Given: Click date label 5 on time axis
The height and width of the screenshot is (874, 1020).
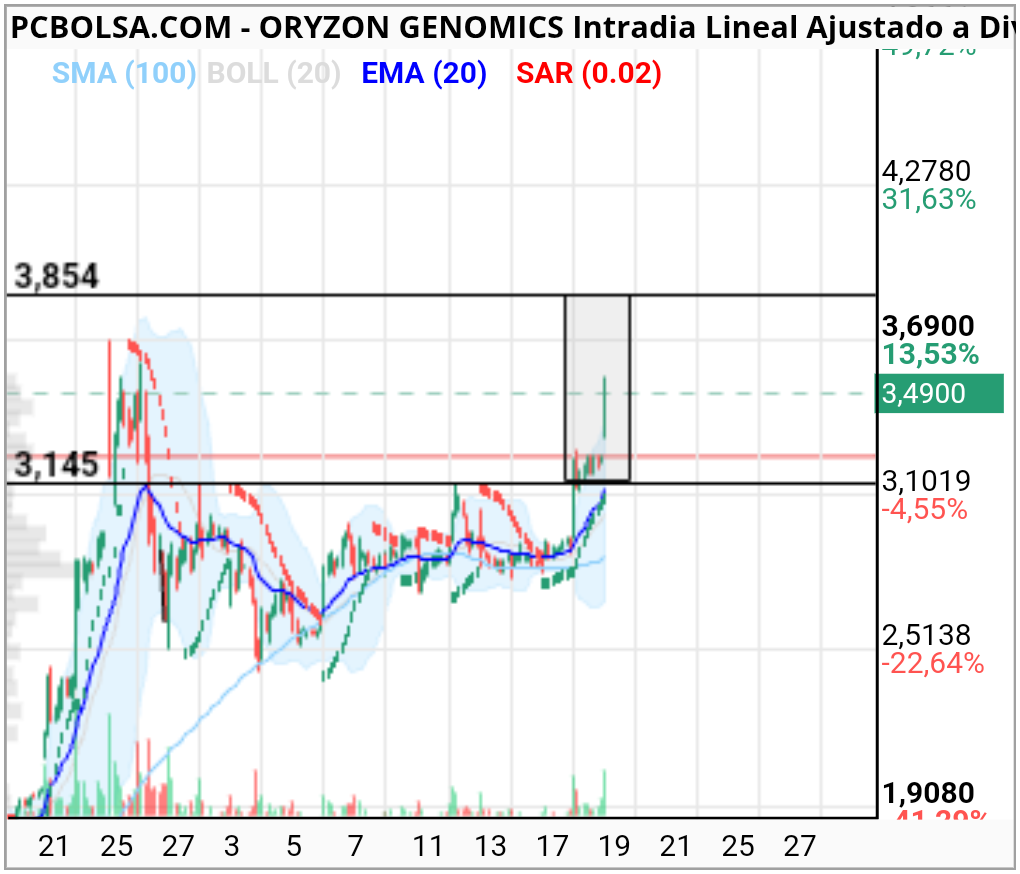Looking at the screenshot, I should [x=294, y=847].
